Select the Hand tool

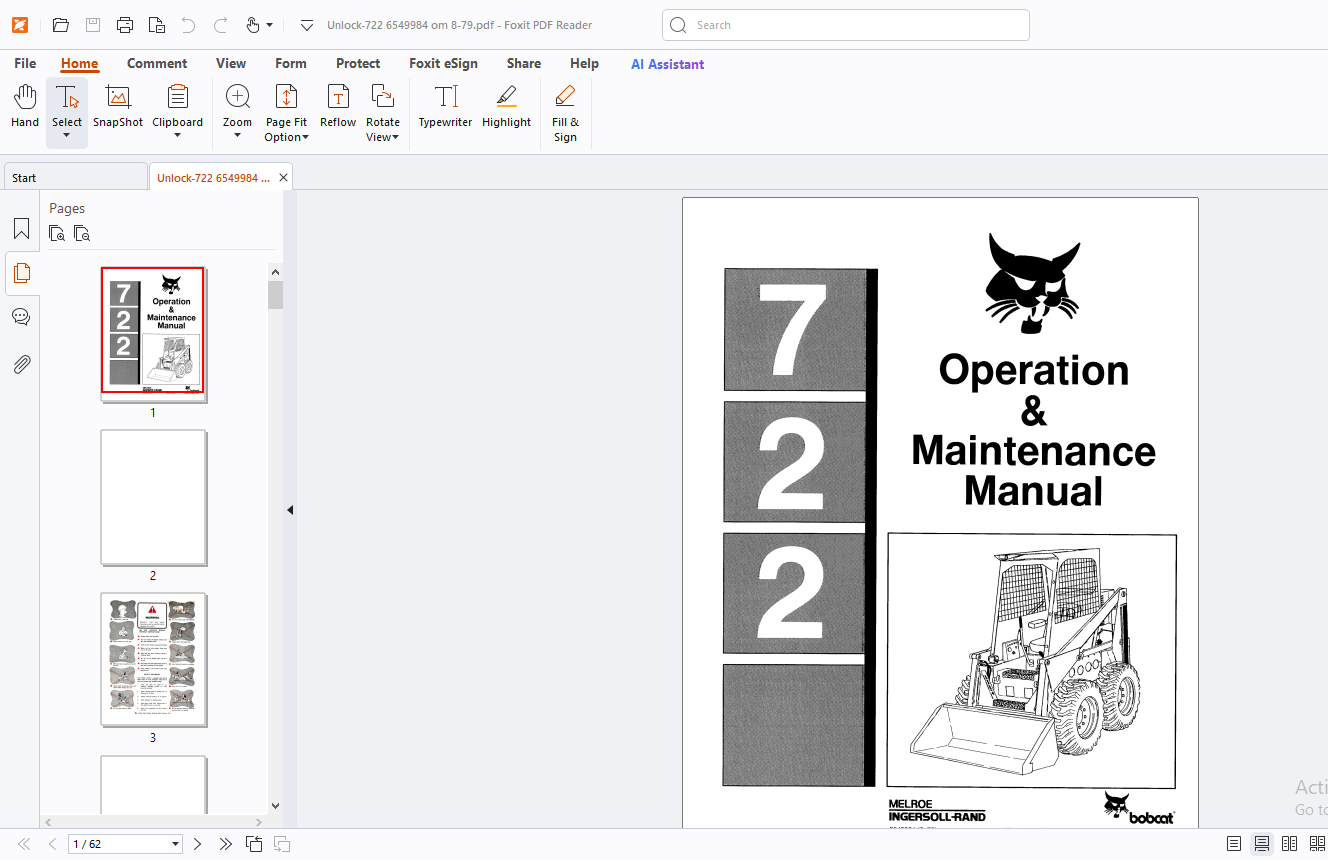pyautogui.click(x=25, y=106)
